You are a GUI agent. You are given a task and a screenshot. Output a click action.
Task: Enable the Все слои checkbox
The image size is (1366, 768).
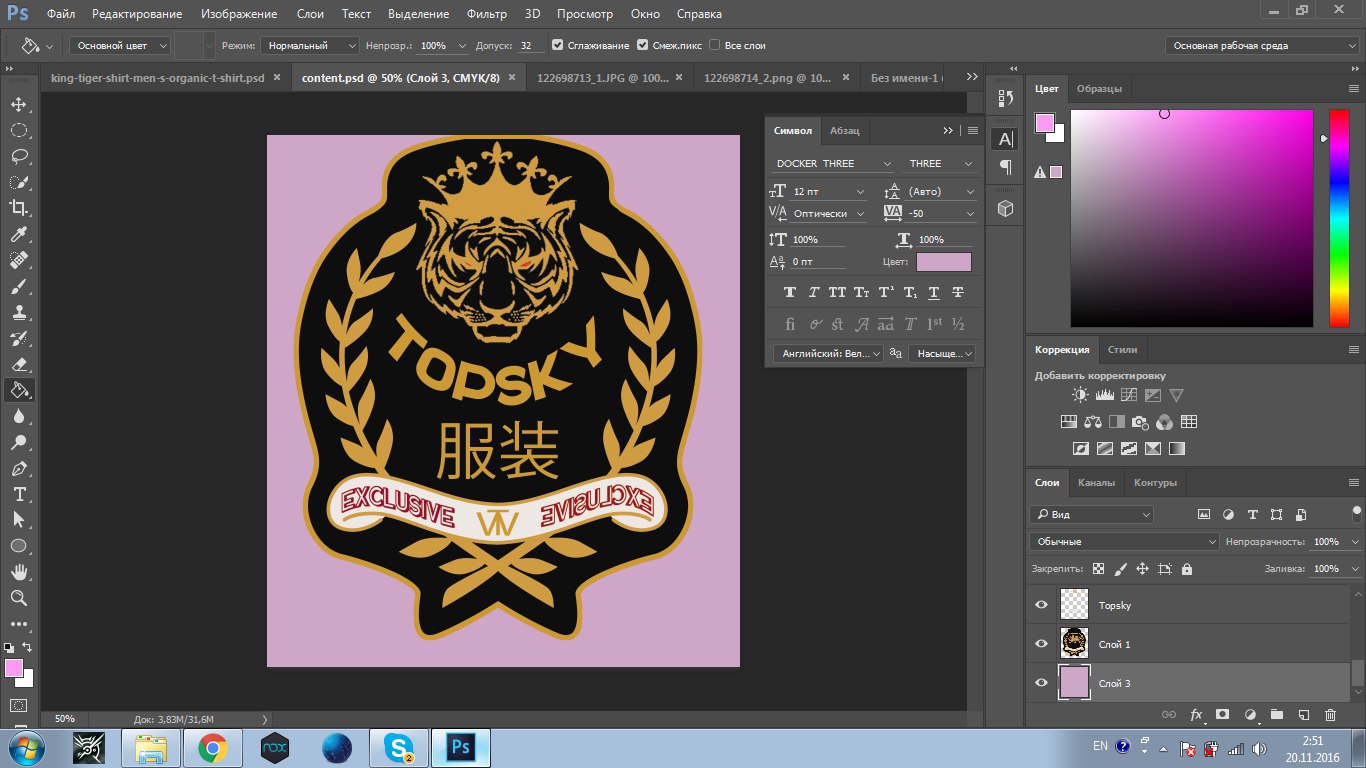714,46
